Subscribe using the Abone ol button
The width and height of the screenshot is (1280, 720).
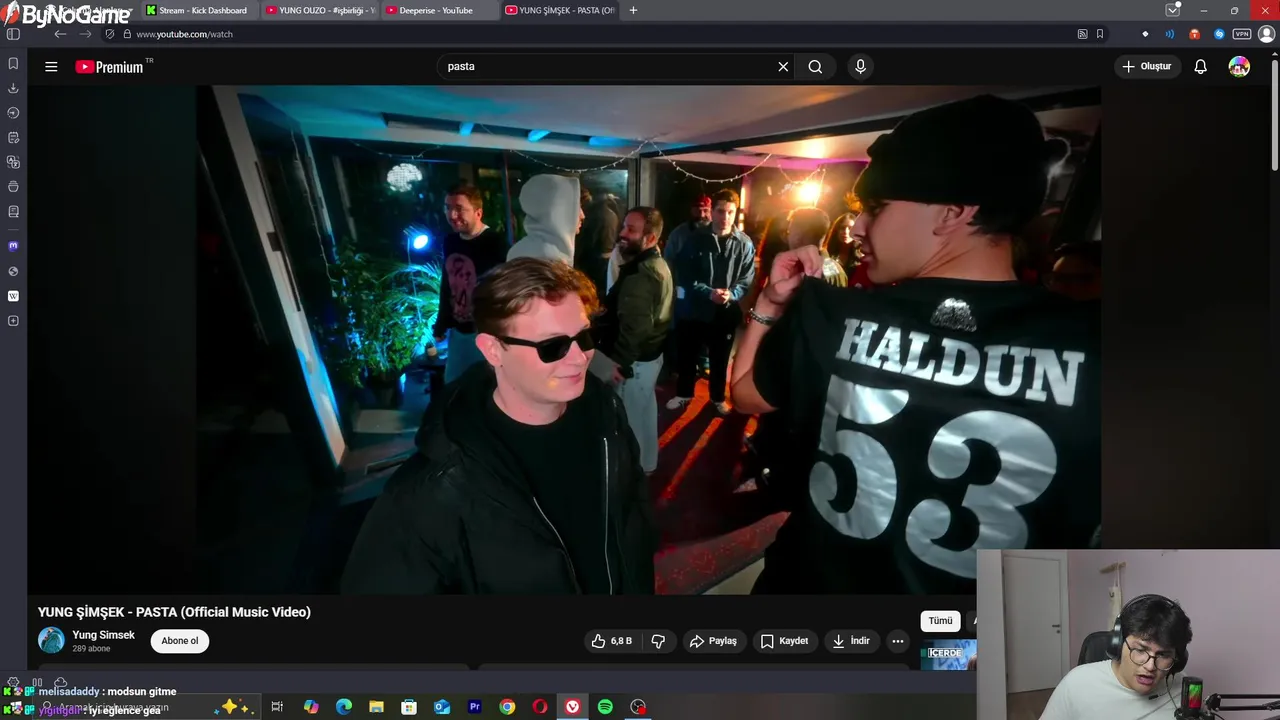click(x=180, y=641)
